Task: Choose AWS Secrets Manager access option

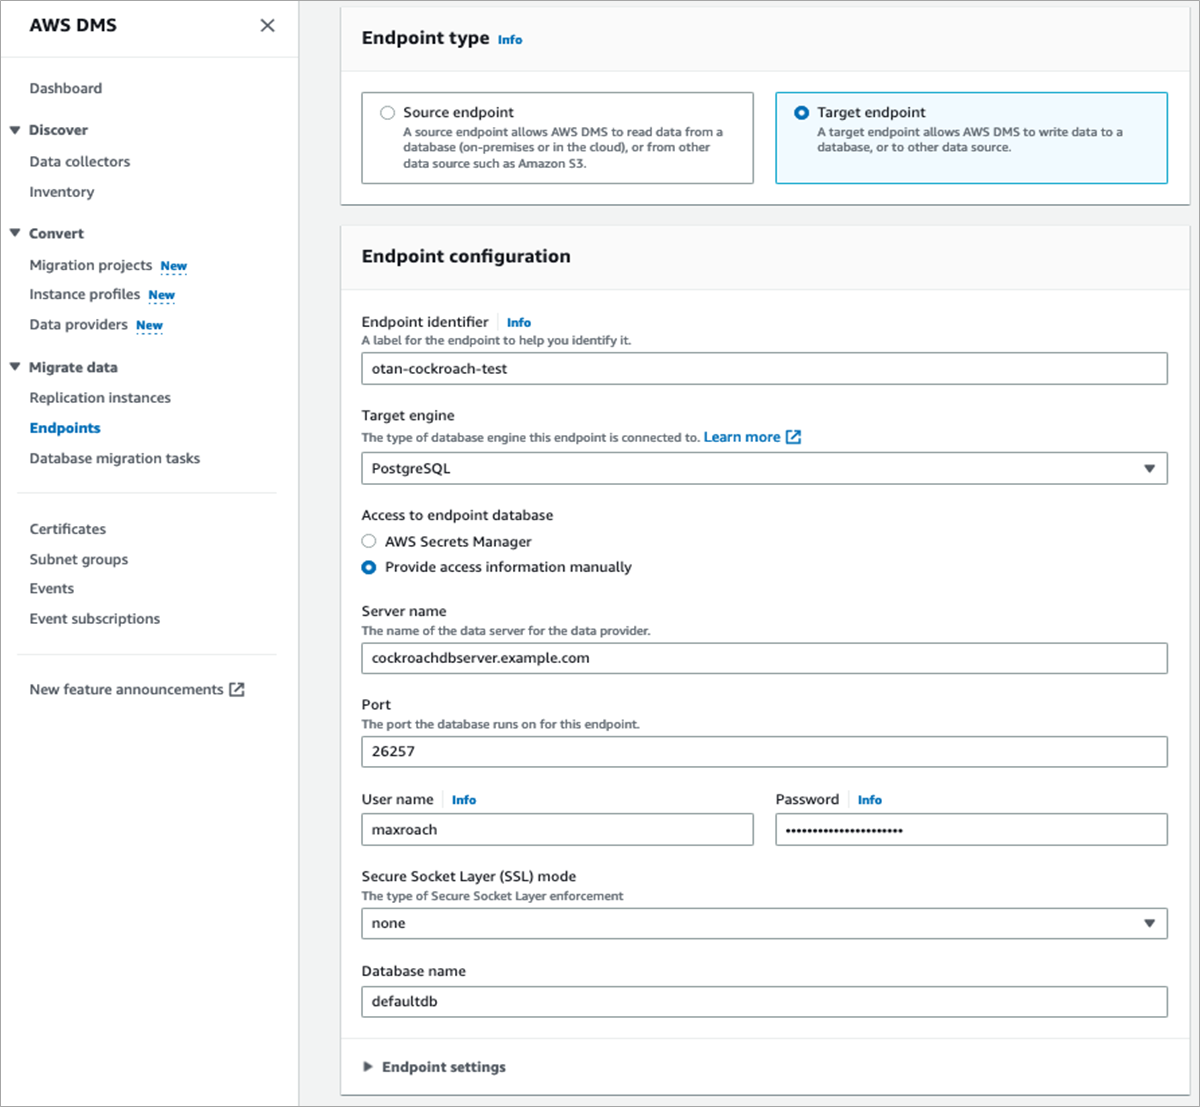Action: tap(369, 541)
